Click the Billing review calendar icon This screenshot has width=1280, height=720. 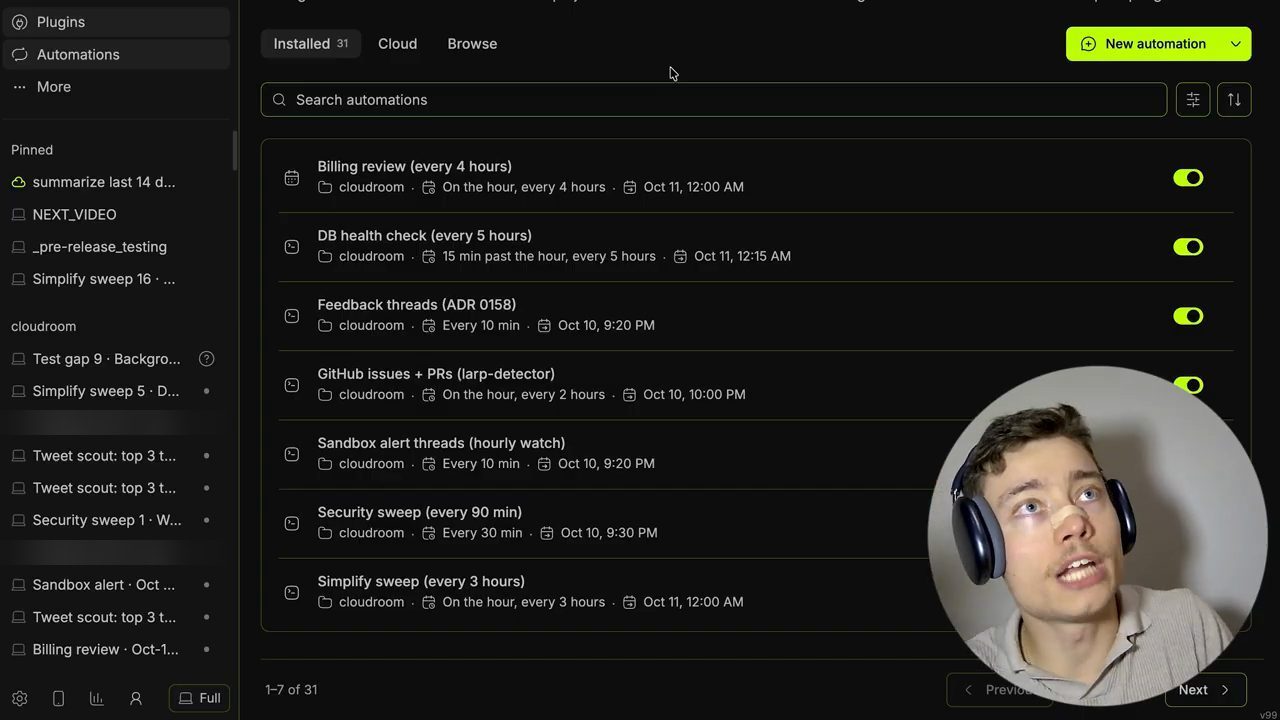pyautogui.click(x=292, y=178)
